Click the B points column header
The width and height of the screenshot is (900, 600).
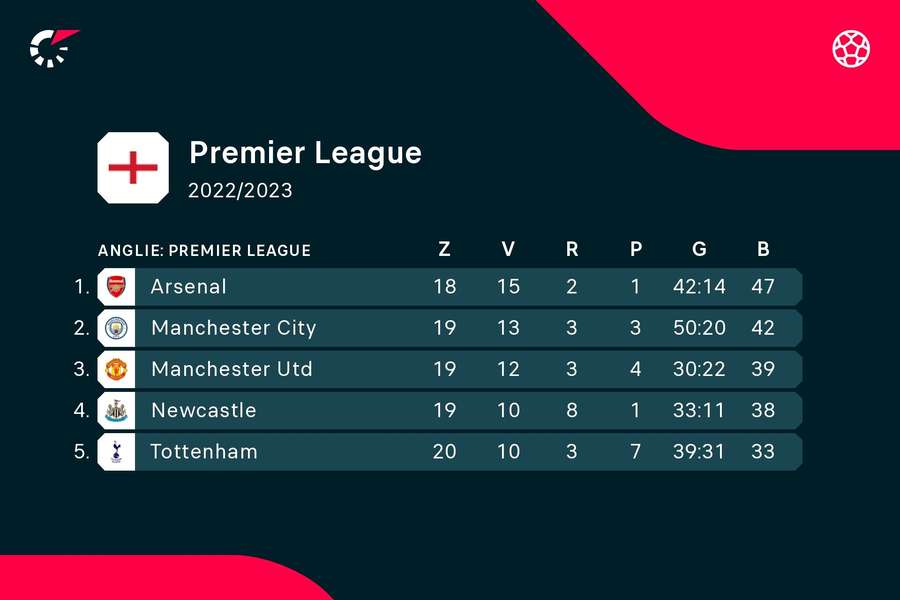pyautogui.click(x=763, y=250)
